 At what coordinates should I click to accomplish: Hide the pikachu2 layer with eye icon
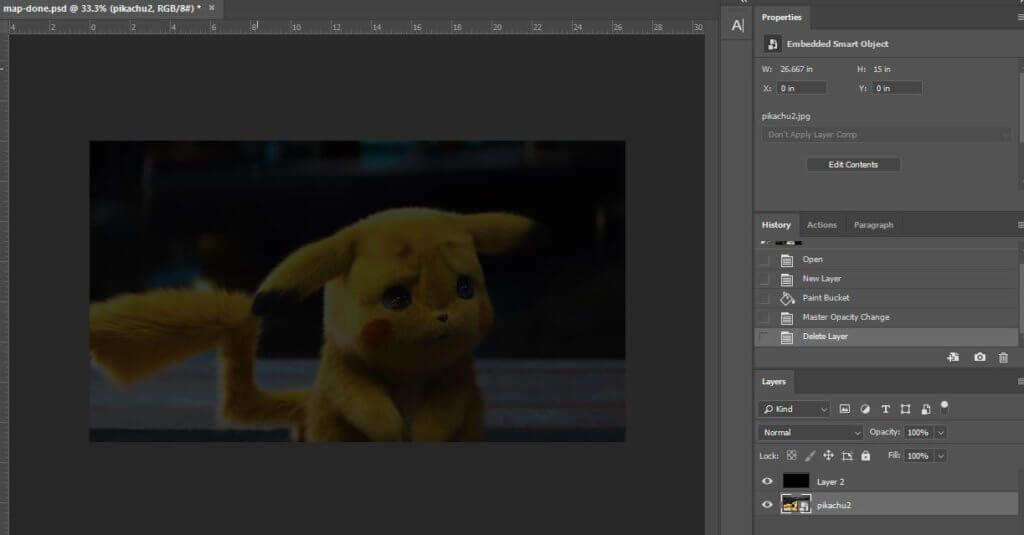[767, 504]
